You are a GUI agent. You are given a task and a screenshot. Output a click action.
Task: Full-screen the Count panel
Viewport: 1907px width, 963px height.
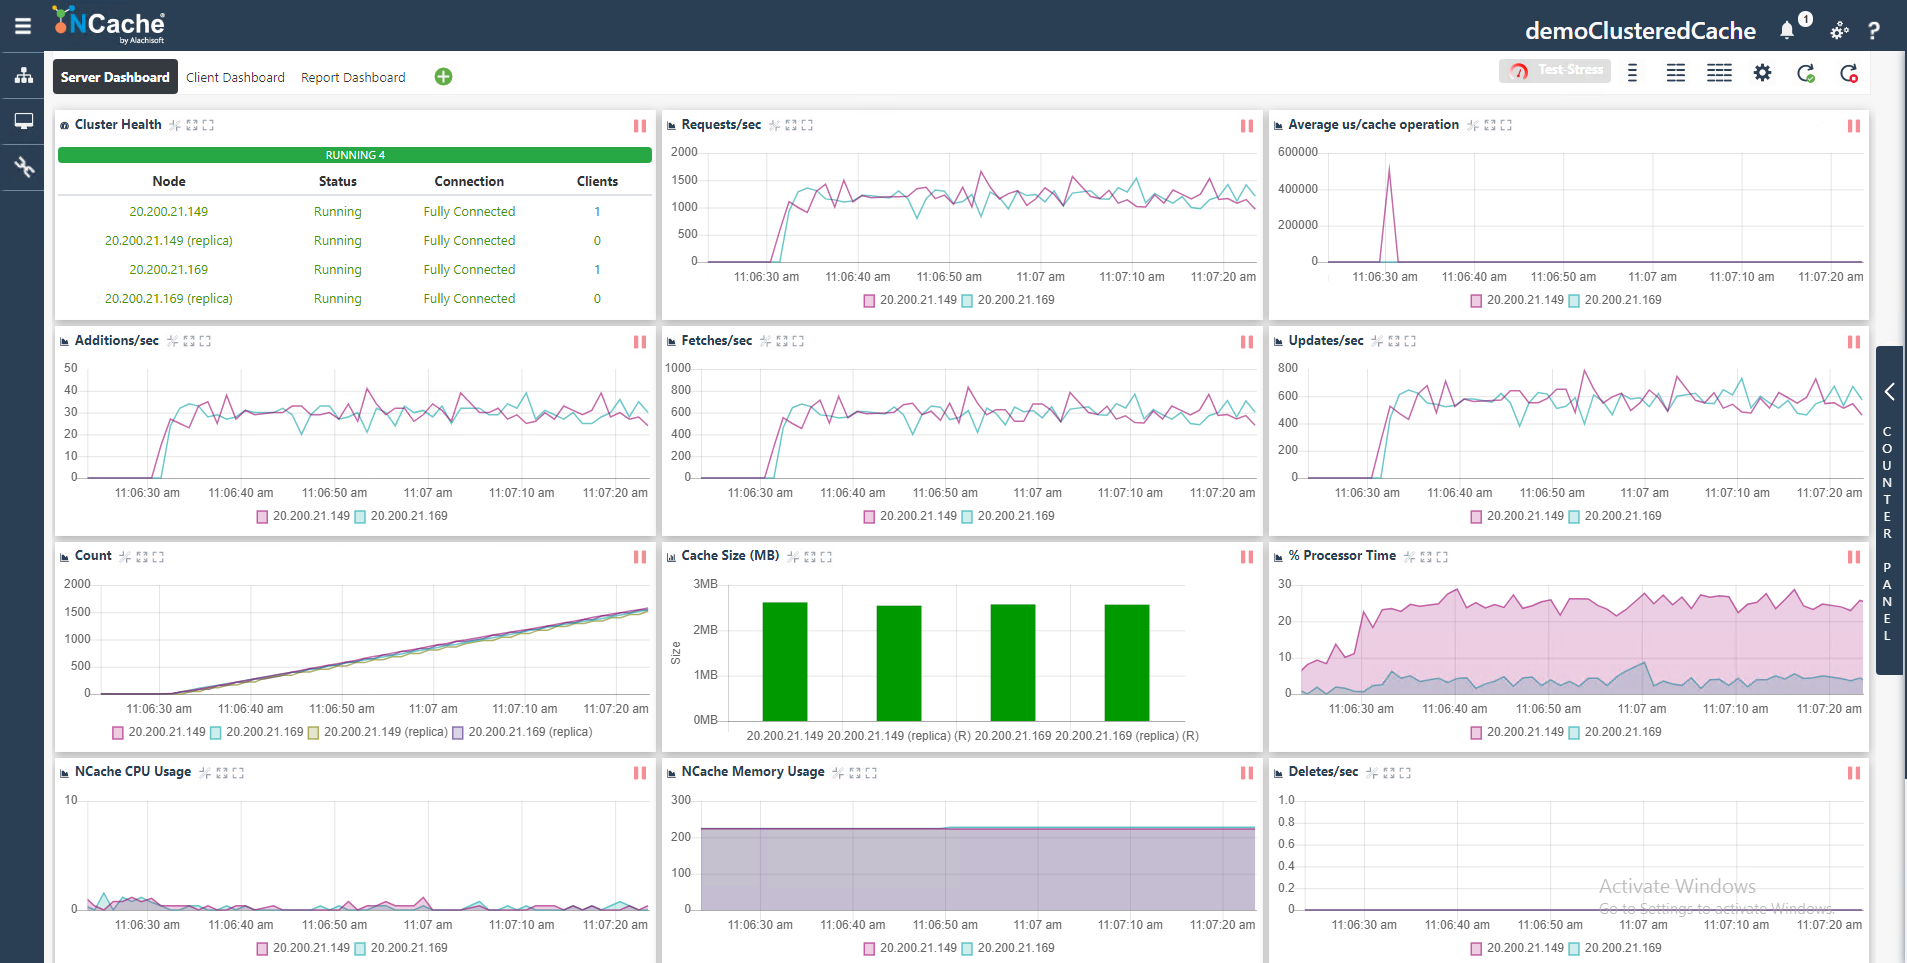click(158, 557)
